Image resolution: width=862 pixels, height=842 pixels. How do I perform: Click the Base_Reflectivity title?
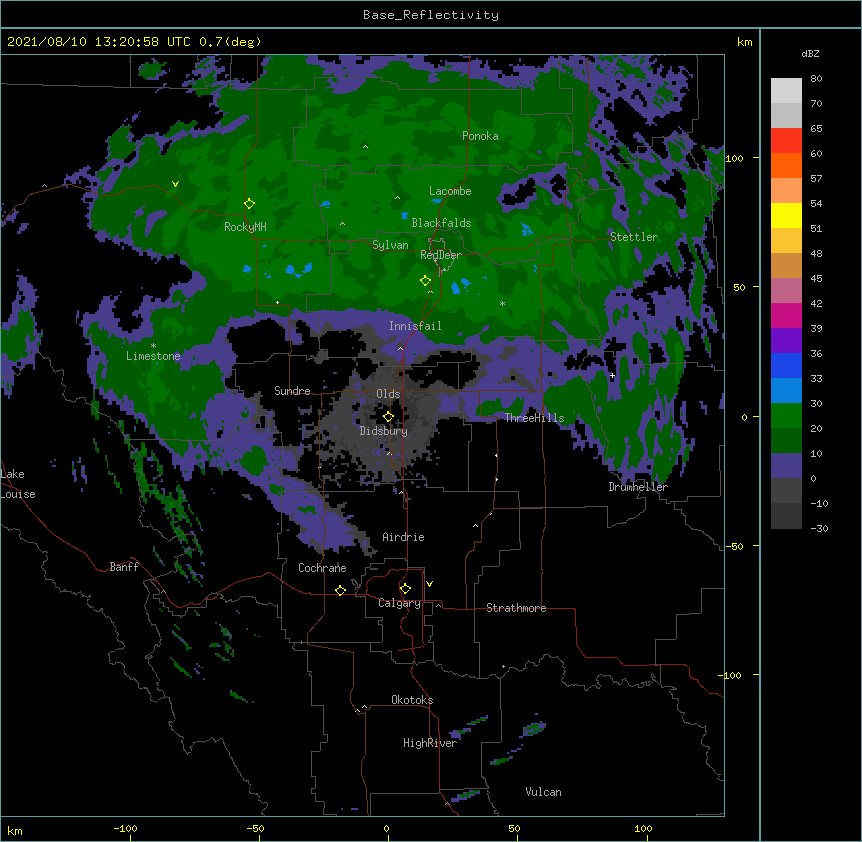pyautogui.click(x=431, y=15)
